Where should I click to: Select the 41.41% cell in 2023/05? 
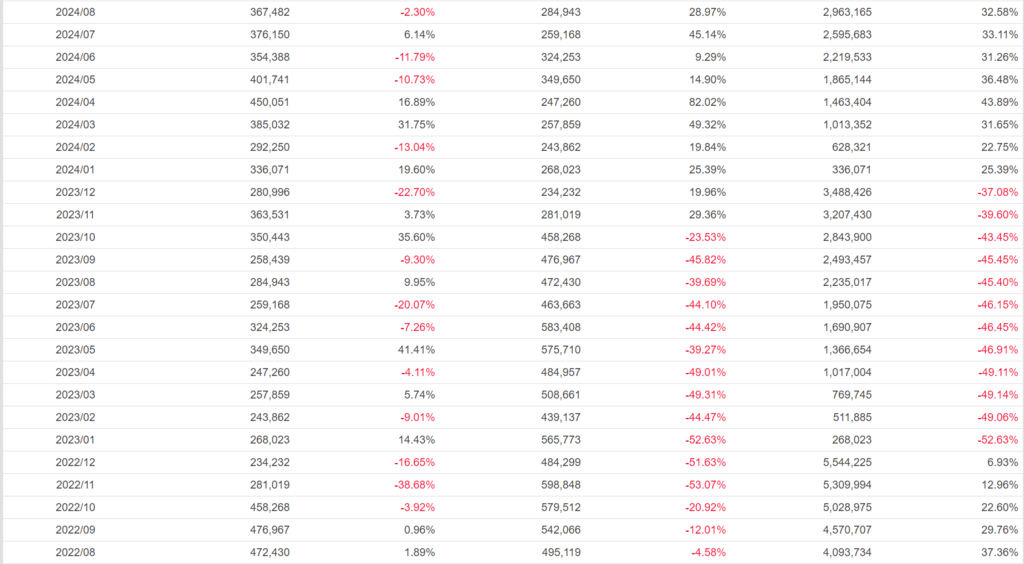(415, 349)
